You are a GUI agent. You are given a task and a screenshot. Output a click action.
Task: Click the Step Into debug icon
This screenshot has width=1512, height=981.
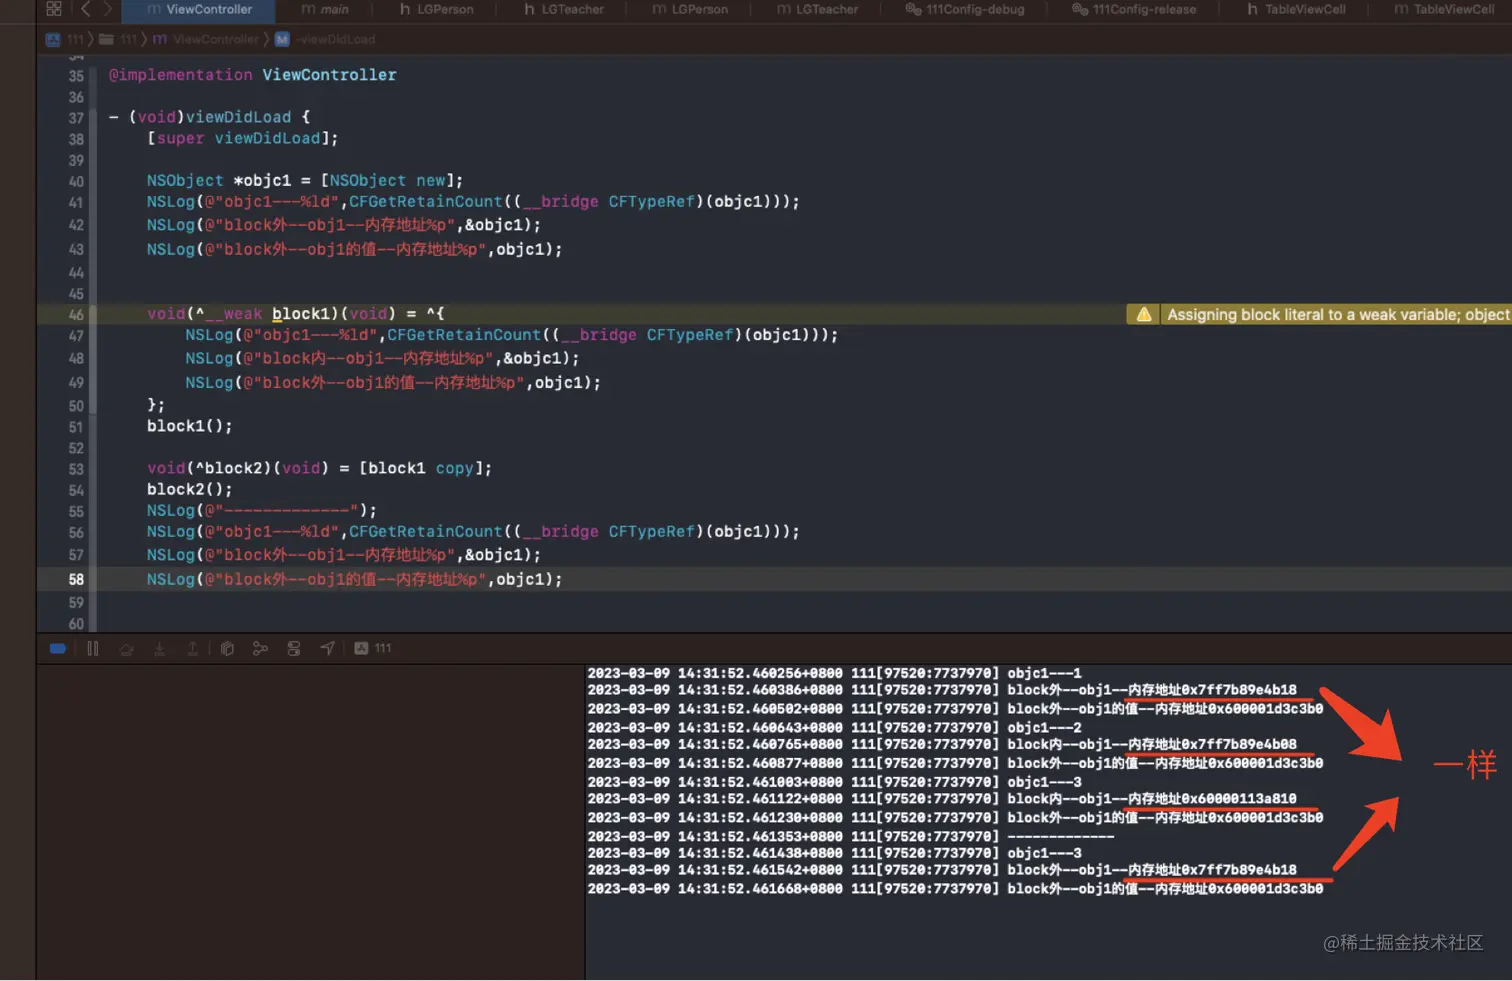tap(159, 648)
